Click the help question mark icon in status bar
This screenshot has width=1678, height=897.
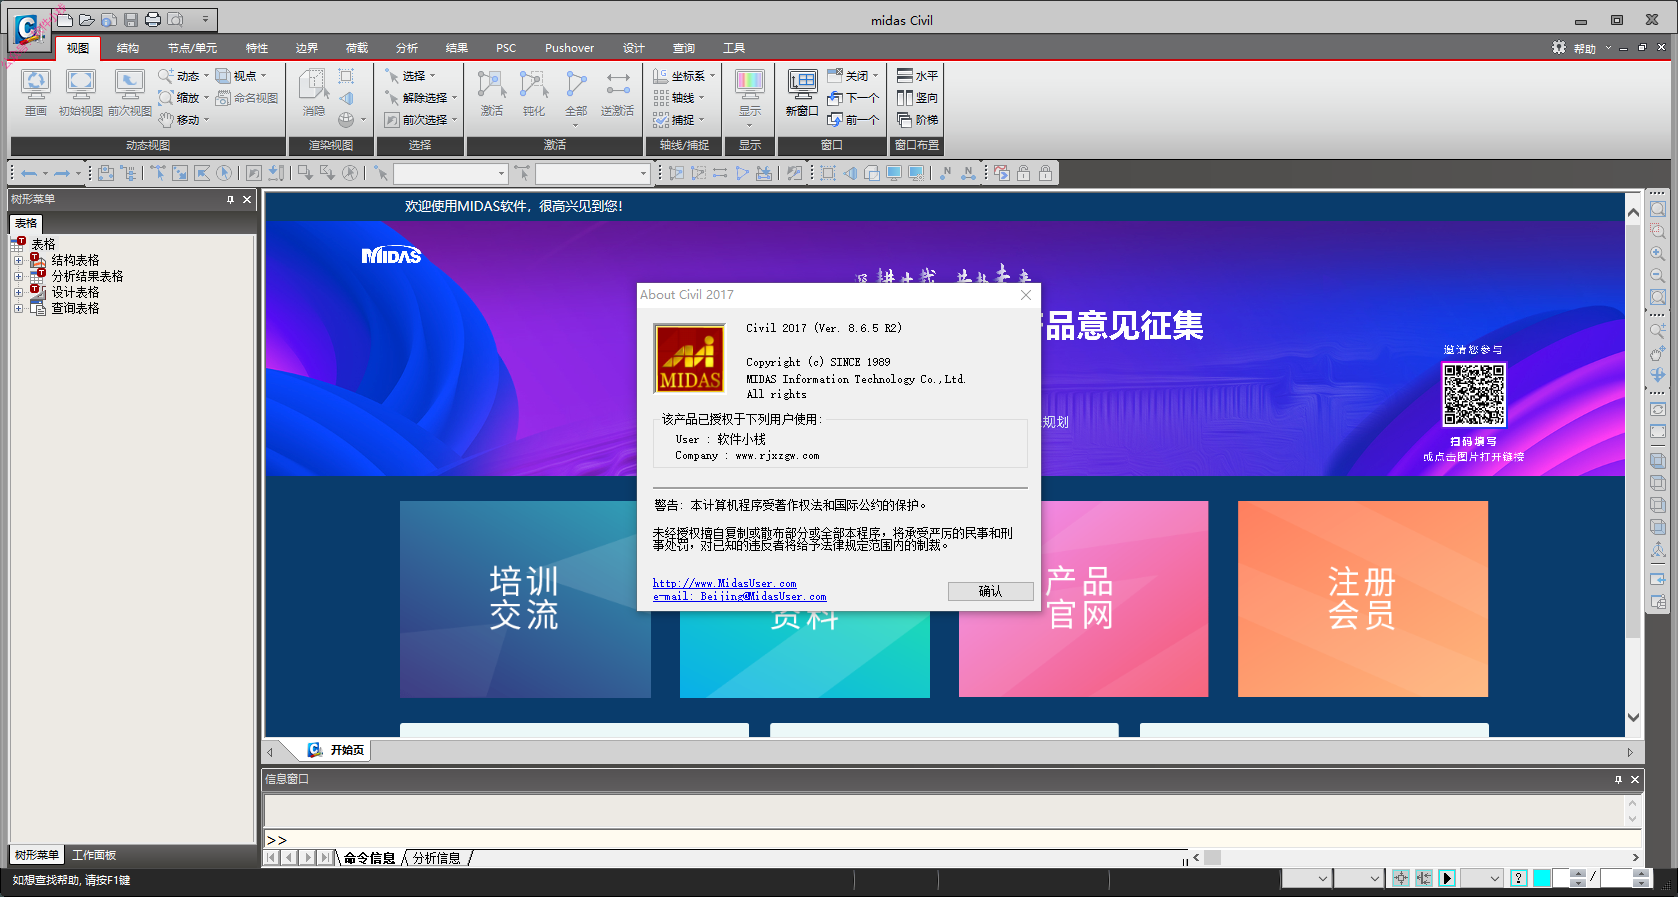(1519, 878)
